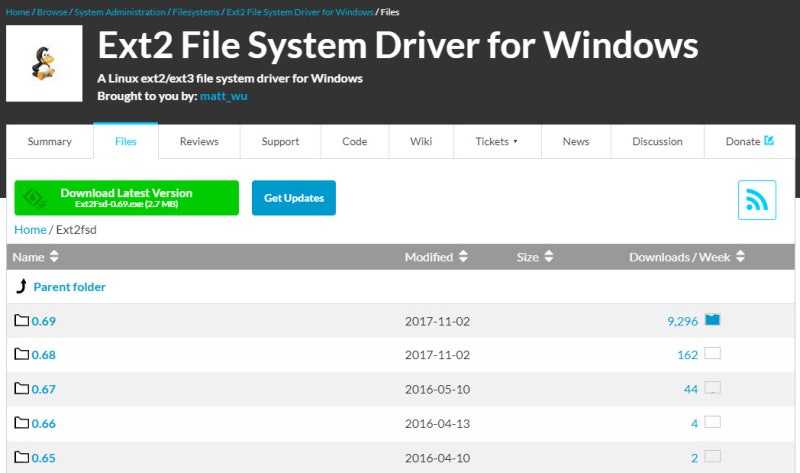The height and width of the screenshot is (473, 800).
Task: Click the Tux penguin project logo
Action: pyautogui.click(x=42, y=62)
